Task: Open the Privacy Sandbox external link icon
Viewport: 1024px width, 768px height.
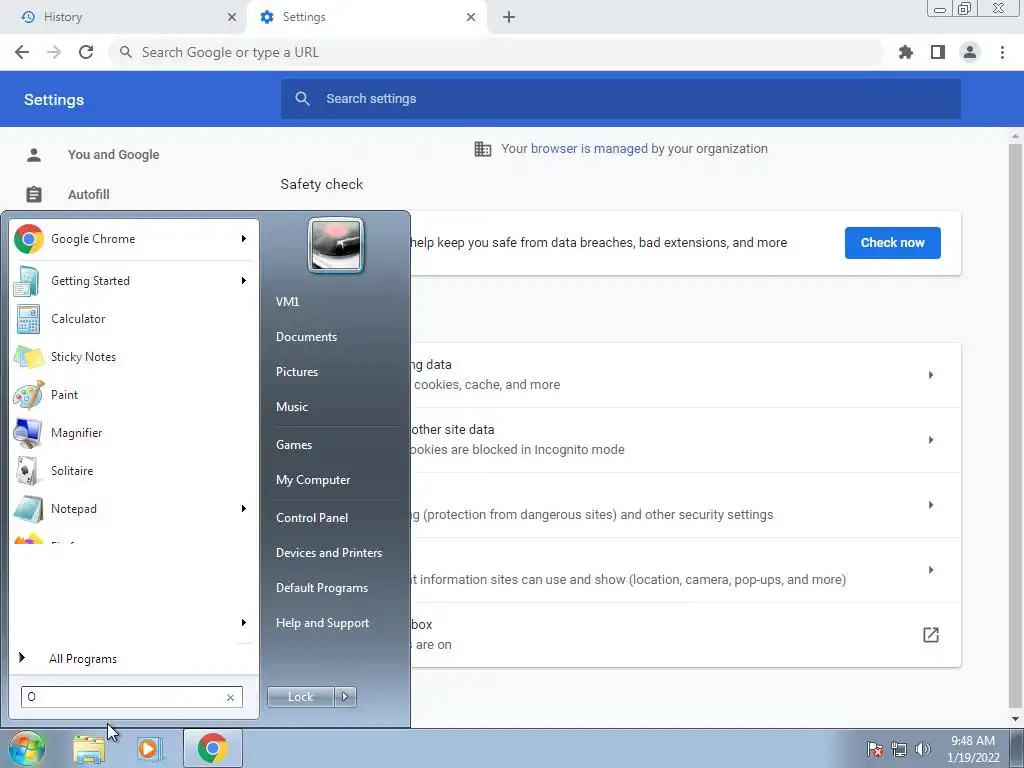Action: (931, 635)
